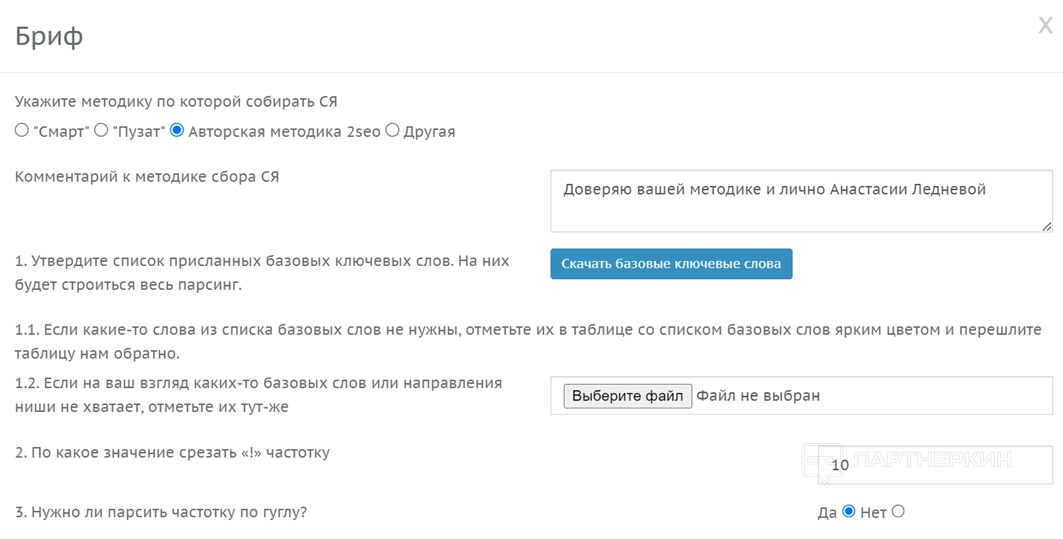Select the "Смарт" methodology radio button
This screenshot has height=539, width=1063.
click(x=22, y=130)
